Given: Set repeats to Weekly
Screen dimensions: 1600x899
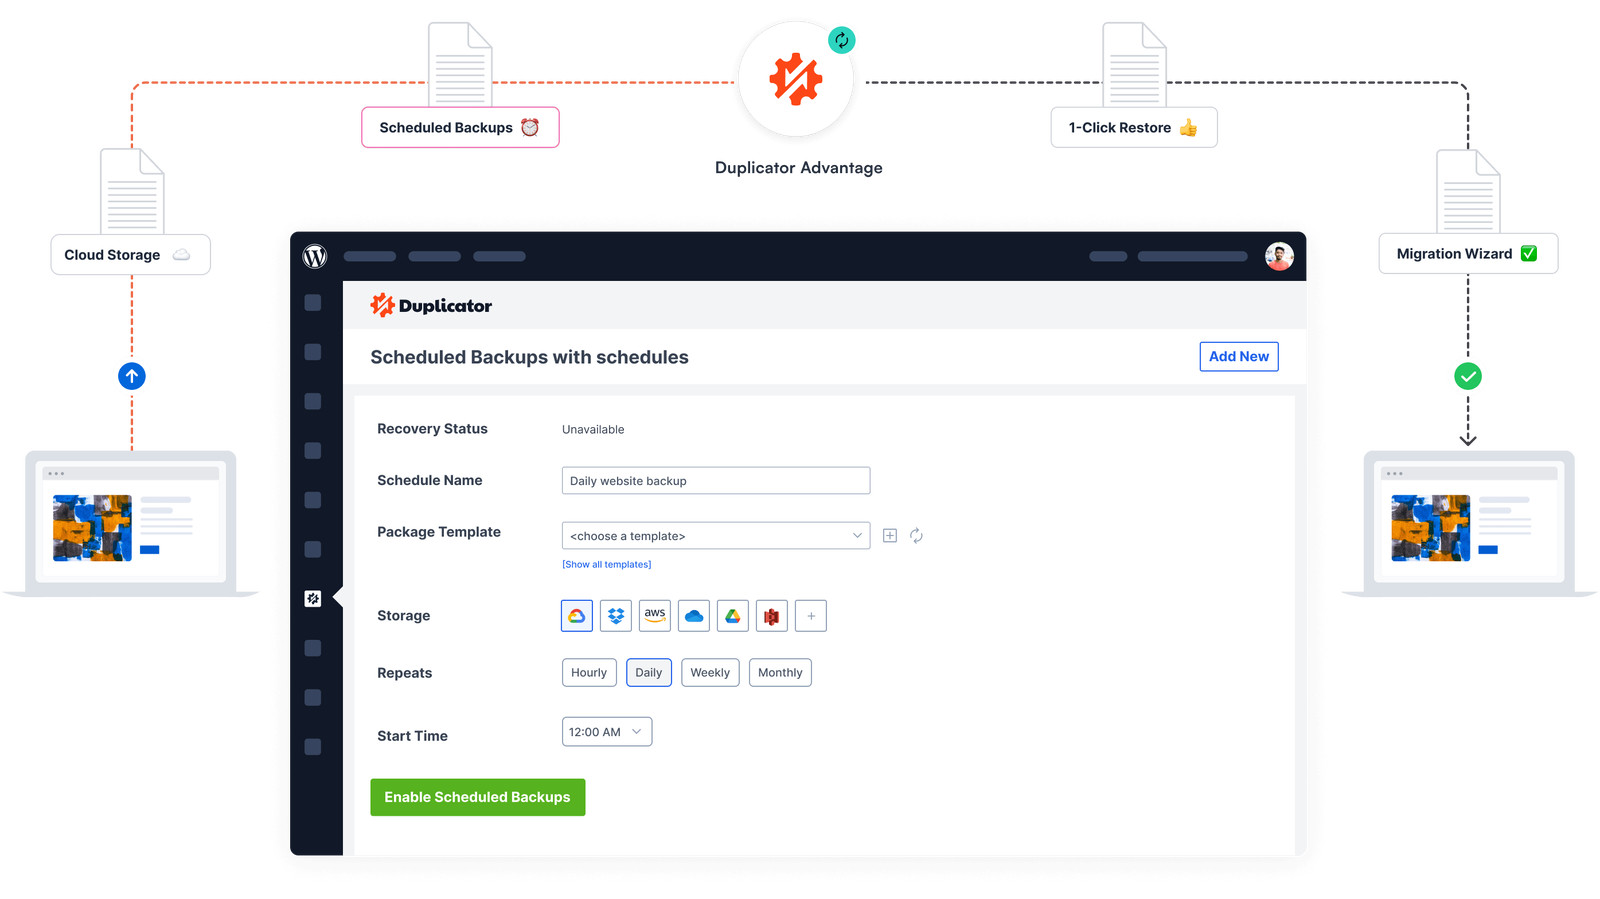Looking at the screenshot, I should [x=710, y=673].
